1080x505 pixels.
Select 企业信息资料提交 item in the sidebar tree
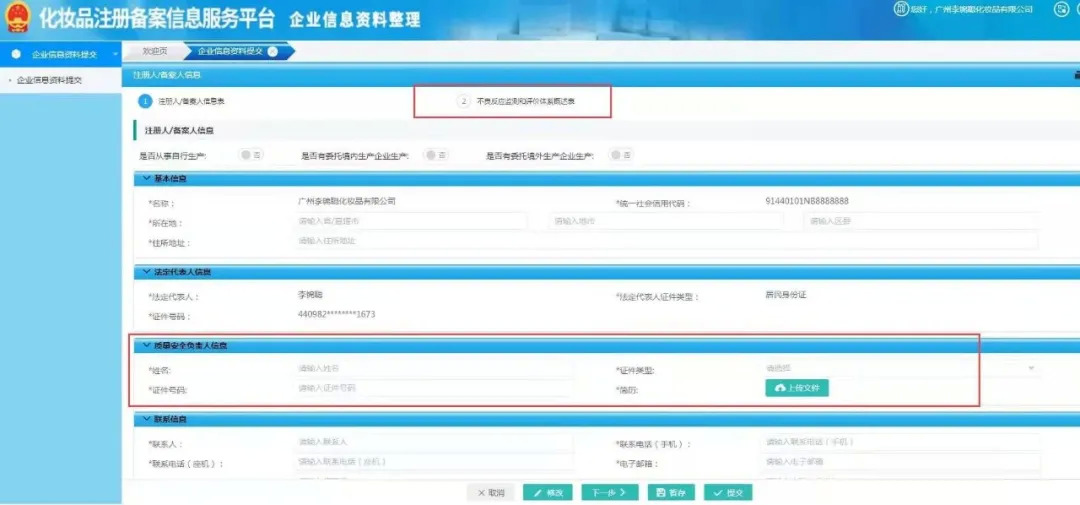tap(50, 80)
